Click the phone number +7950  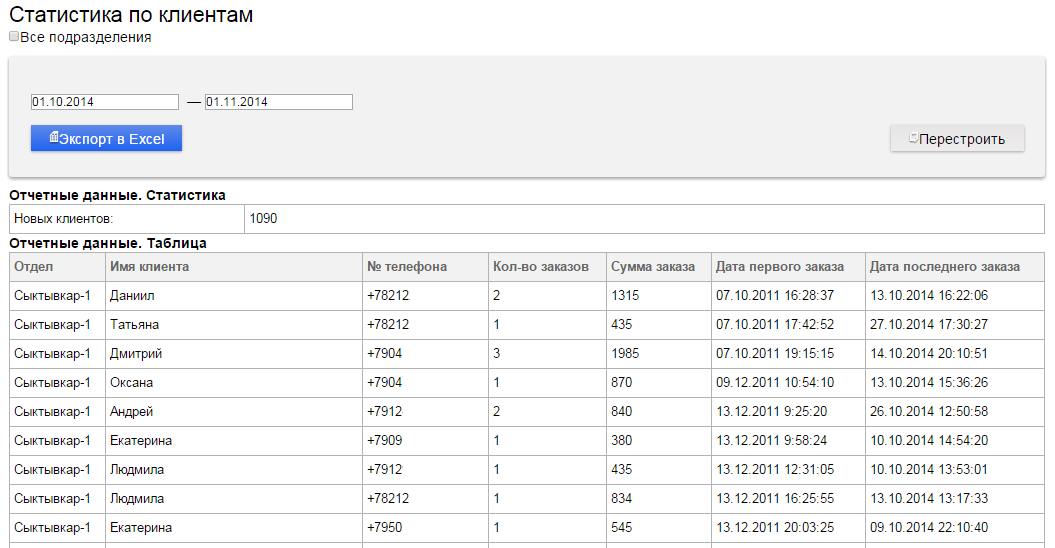tap(385, 527)
